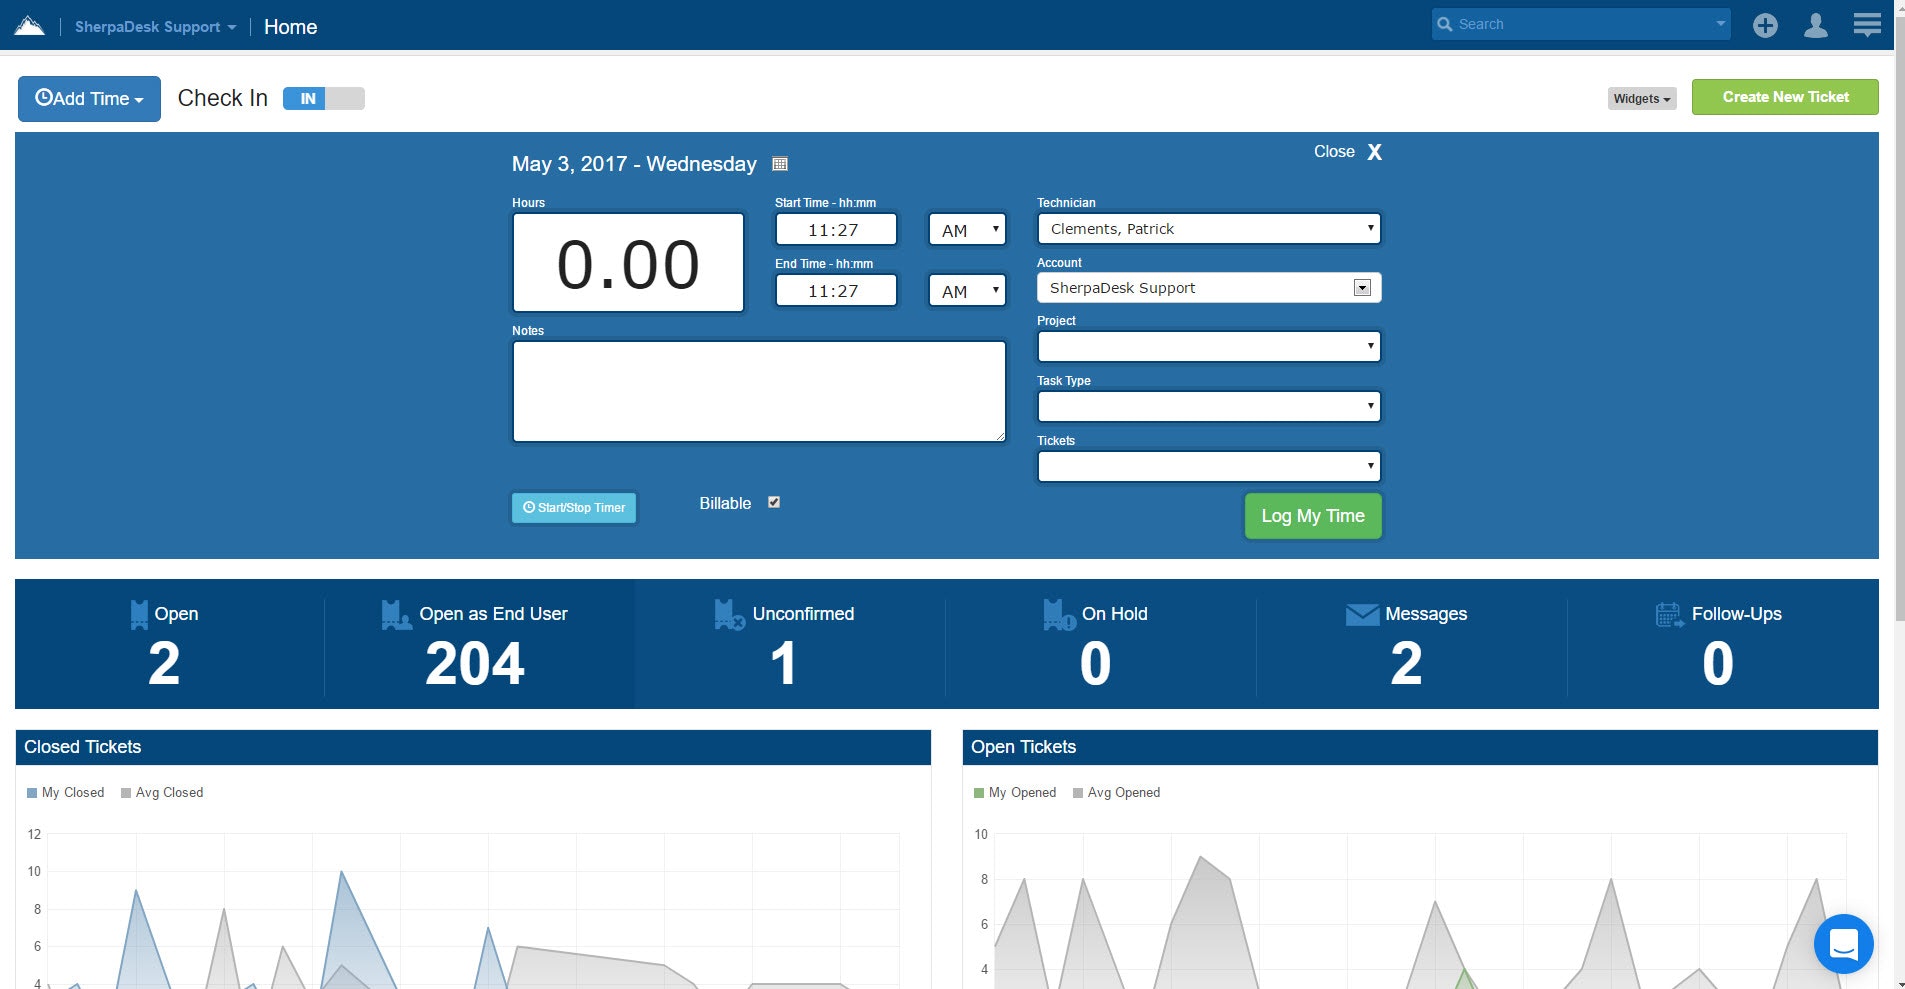Click the Follow-Ups calendar icon
1905x989 pixels.
[1669, 614]
